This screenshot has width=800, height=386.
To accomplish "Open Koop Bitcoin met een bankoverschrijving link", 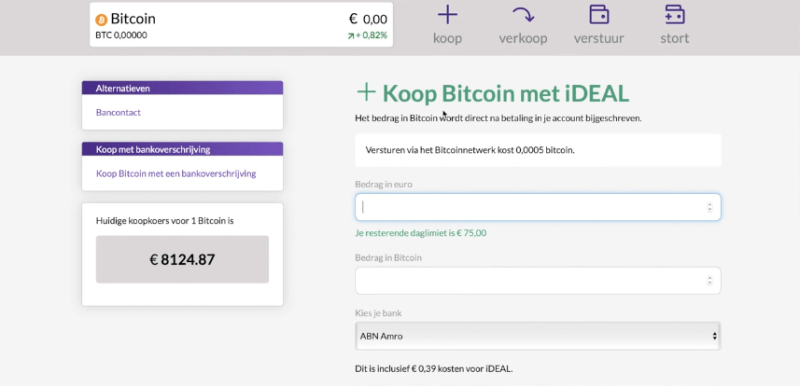I will (176, 173).
